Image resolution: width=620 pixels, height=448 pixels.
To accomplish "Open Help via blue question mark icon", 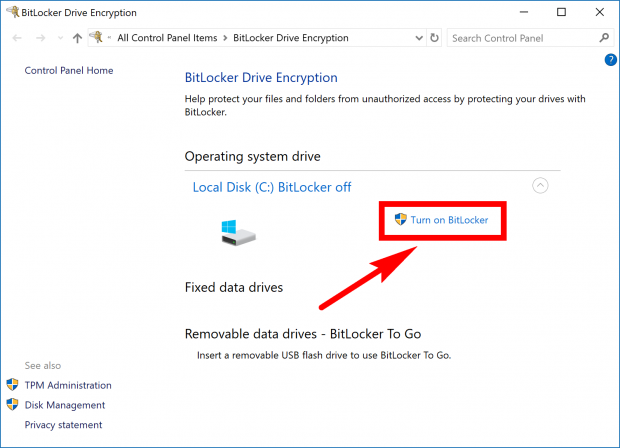I will tap(610, 60).
